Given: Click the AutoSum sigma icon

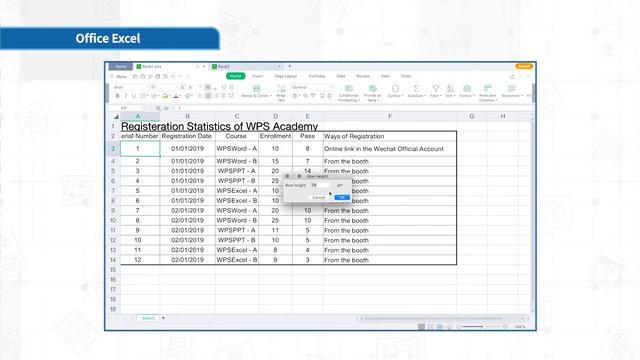Looking at the screenshot, I should 416,88.
